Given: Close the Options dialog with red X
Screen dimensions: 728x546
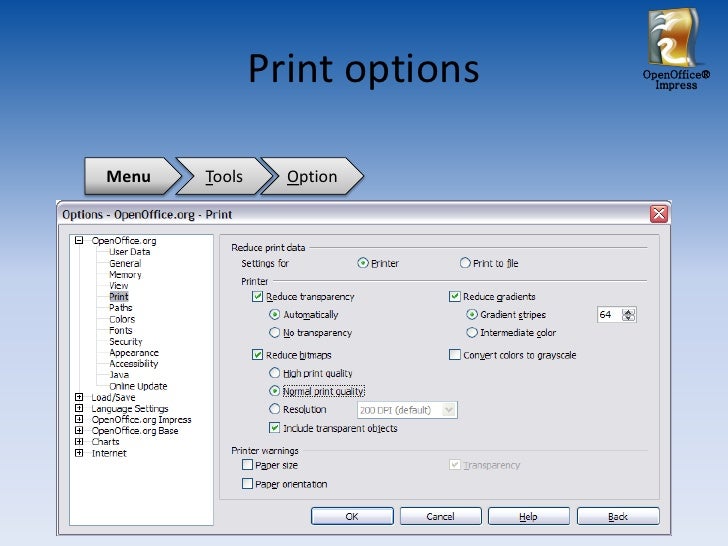Looking at the screenshot, I should click(659, 214).
